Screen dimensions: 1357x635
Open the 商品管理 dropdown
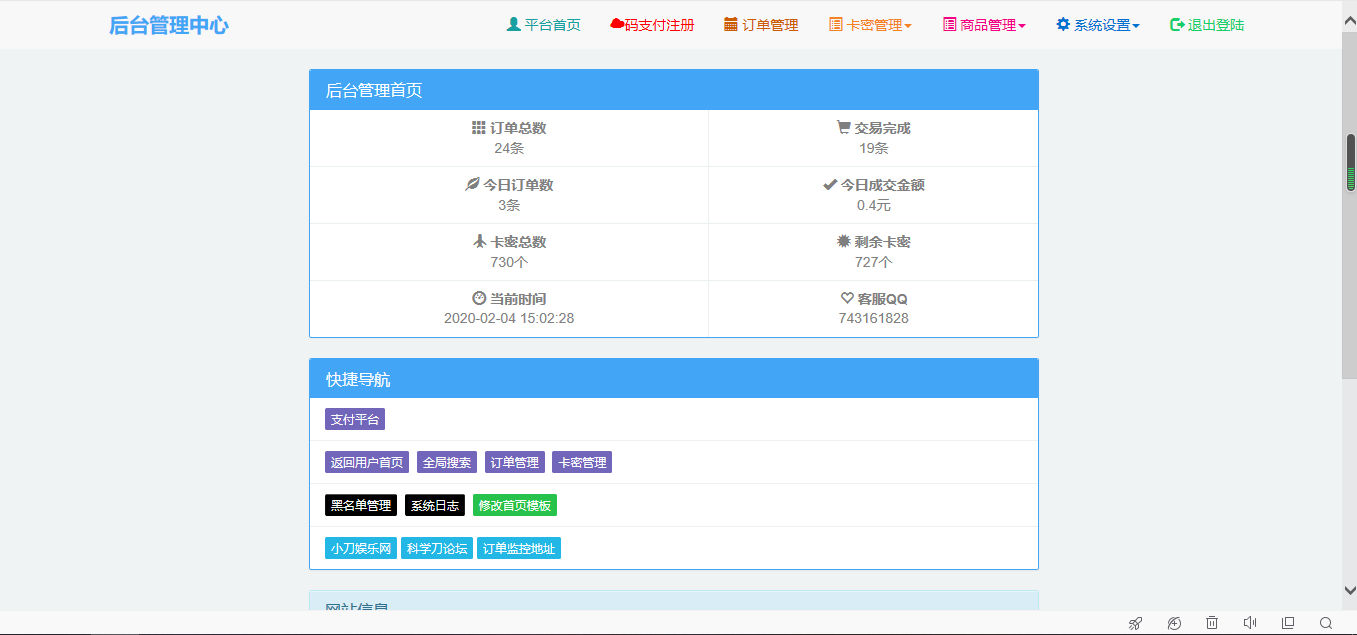[982, 25]
